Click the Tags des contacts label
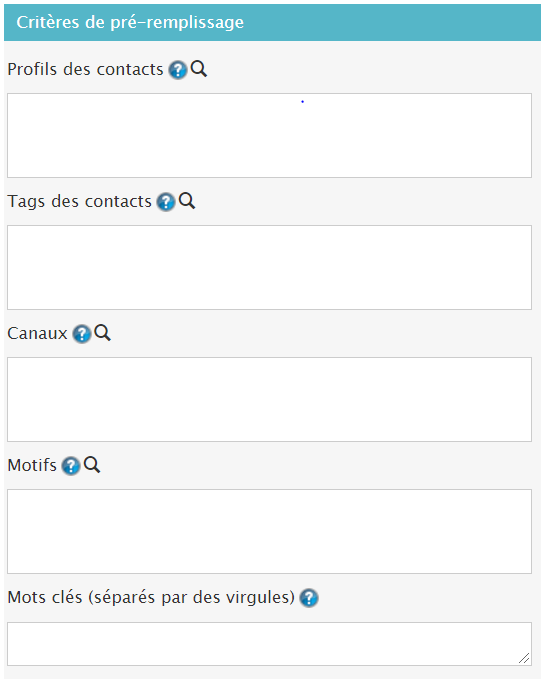 point(79,202)
